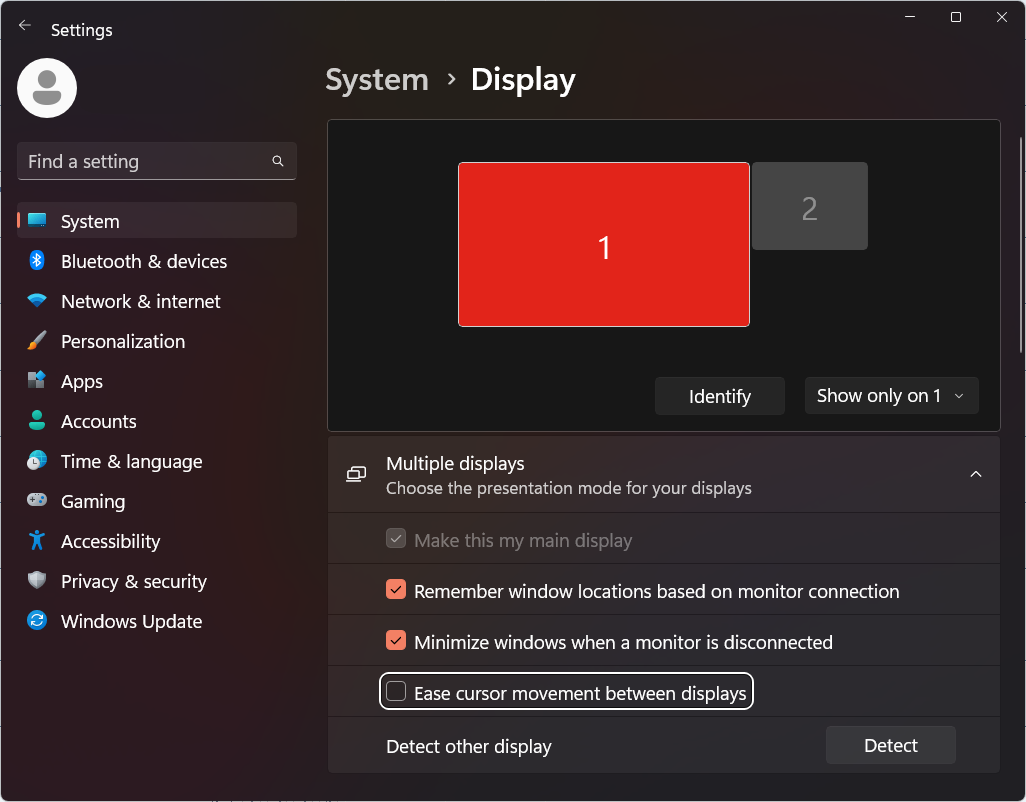
Task: Open the Show only on 1 dropdown
Action: coord(891,396)
